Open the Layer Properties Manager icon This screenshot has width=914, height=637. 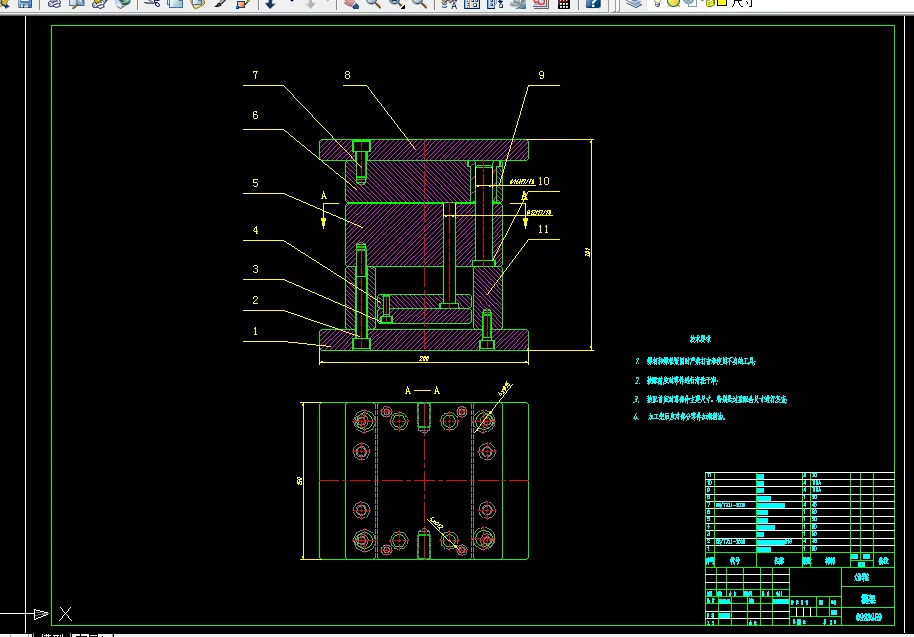(634, 3)
